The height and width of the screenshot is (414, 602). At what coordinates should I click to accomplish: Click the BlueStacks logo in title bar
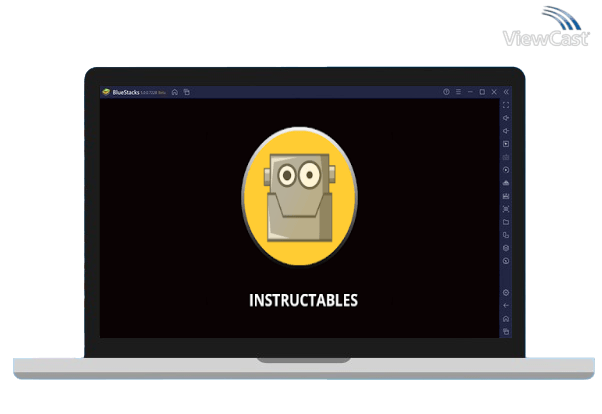106,92
